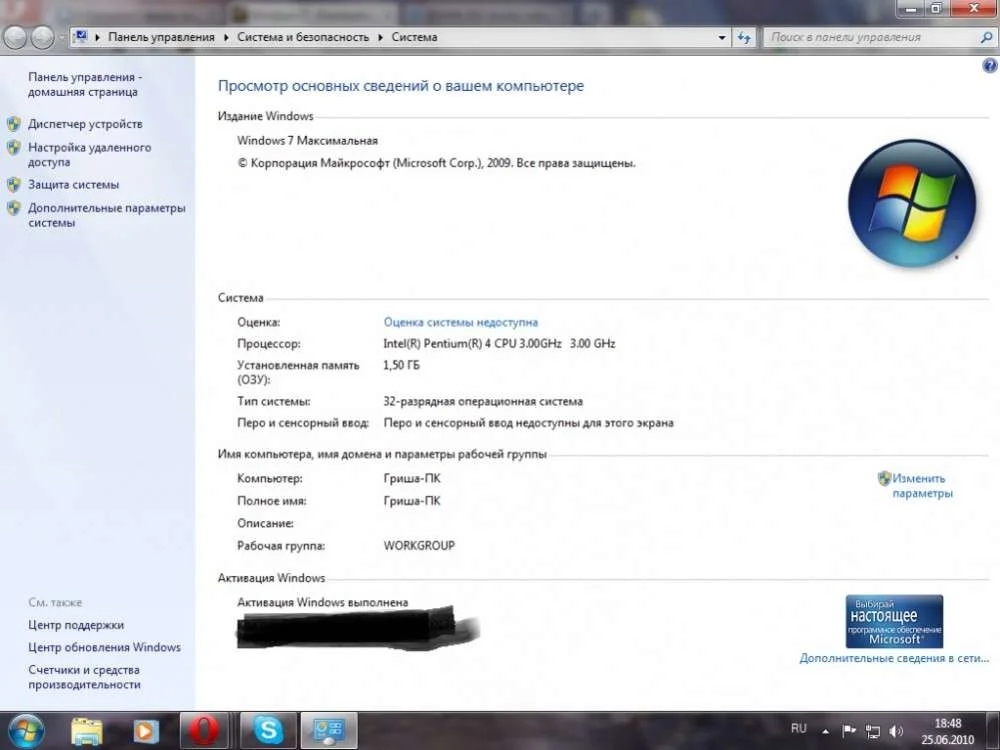The width and height of the screenshot is (1000, 750).
Task: Open the Opera browser taskbar icon
Action: 204,731
